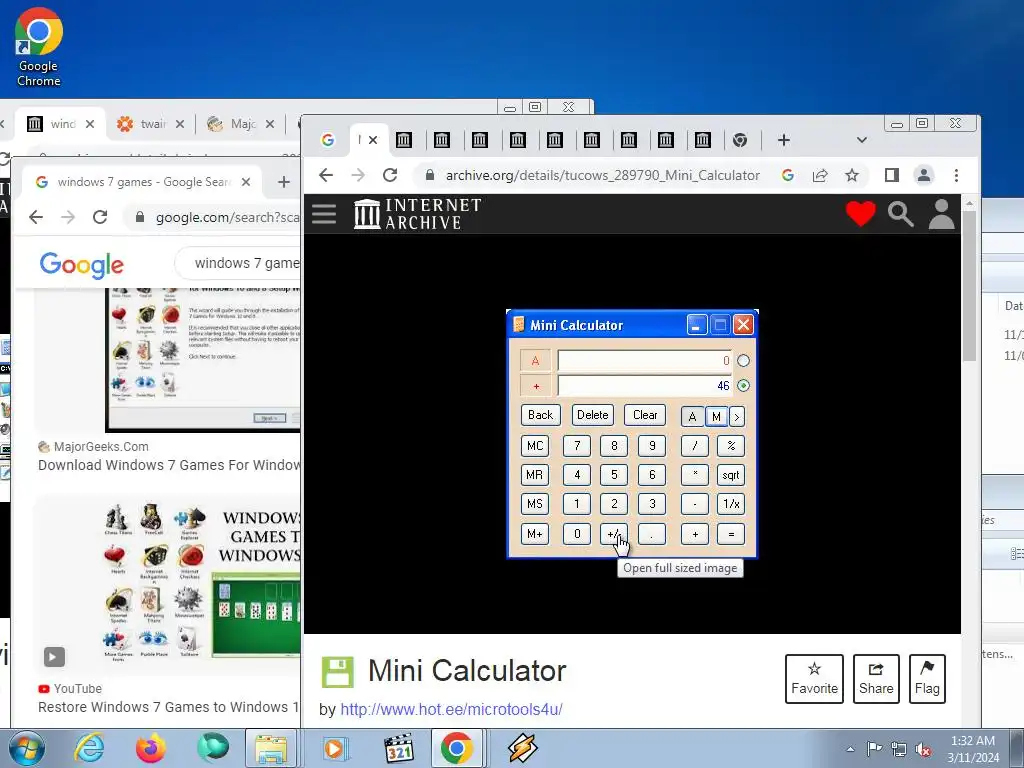Click the calculator Back button

(x=541, y=415)
